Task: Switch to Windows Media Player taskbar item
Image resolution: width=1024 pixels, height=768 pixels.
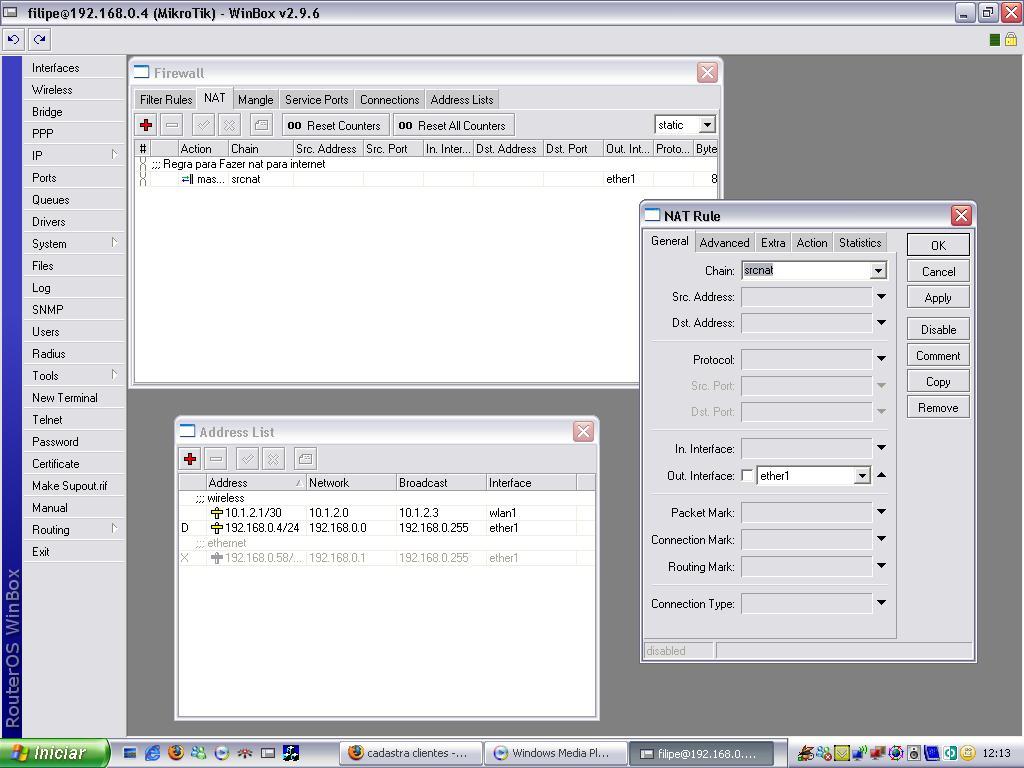Action: 556,753
